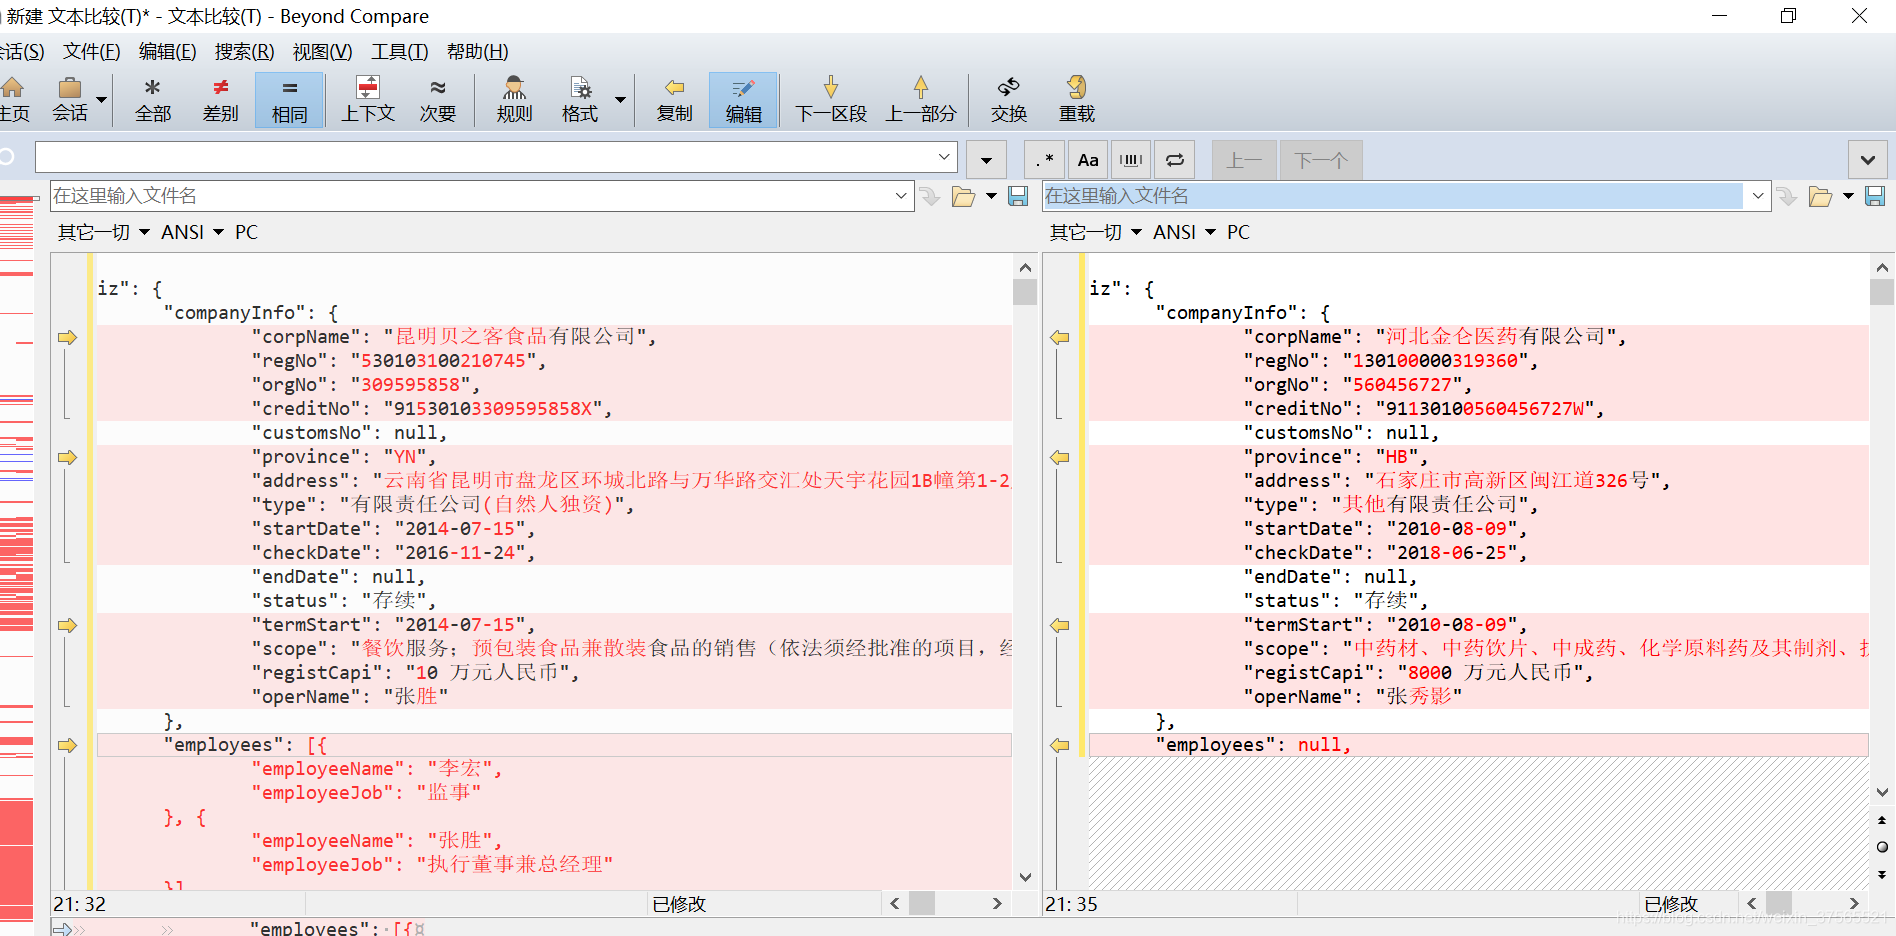The width and height of the screenshot is (1896, 936).
Task: Toggle 编辑 edit mode
Action: 743,100
